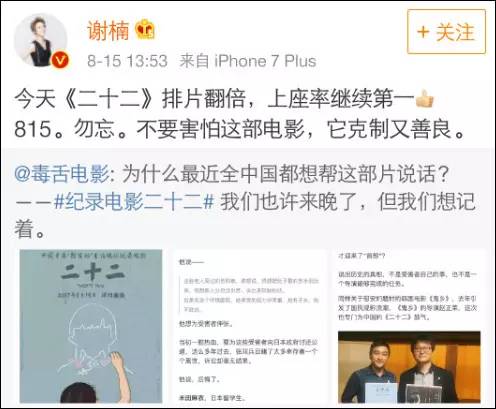The image size is (496, 409).
Task: Click the crown membership icon beside the name
Action: pyautogui.click(x=145, y=29)
